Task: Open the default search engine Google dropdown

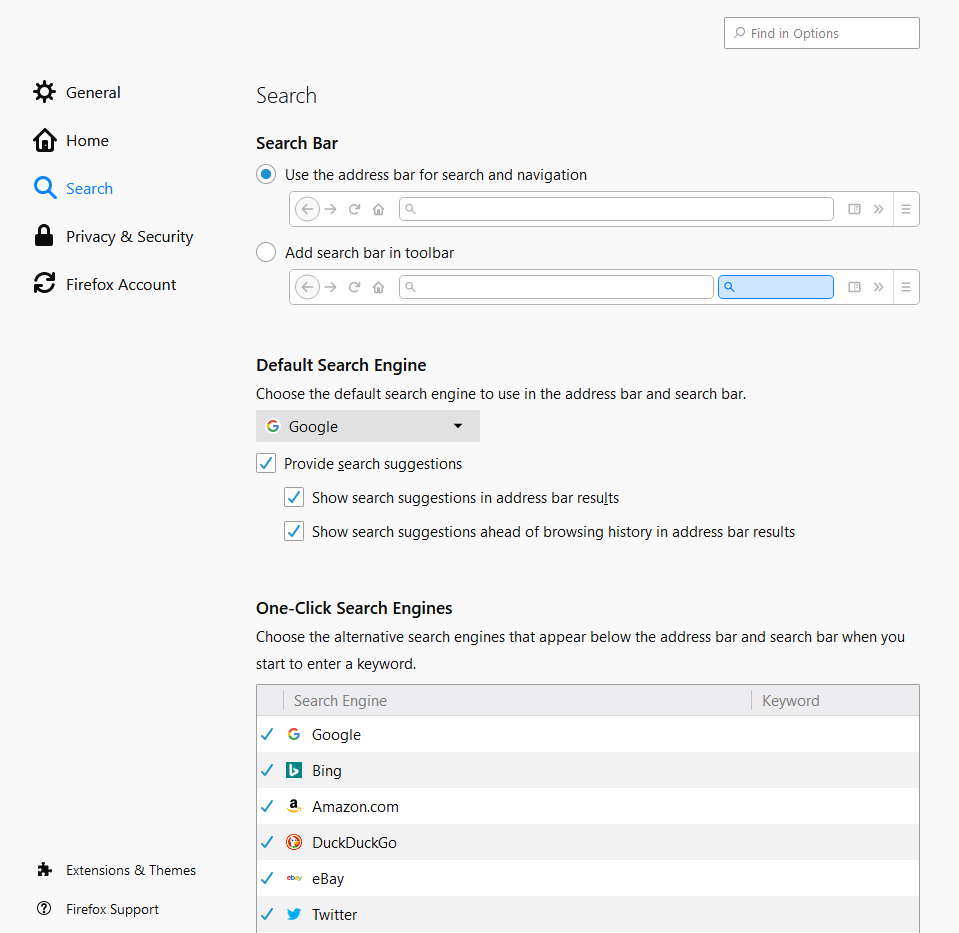Action: [x=368, y=426]
